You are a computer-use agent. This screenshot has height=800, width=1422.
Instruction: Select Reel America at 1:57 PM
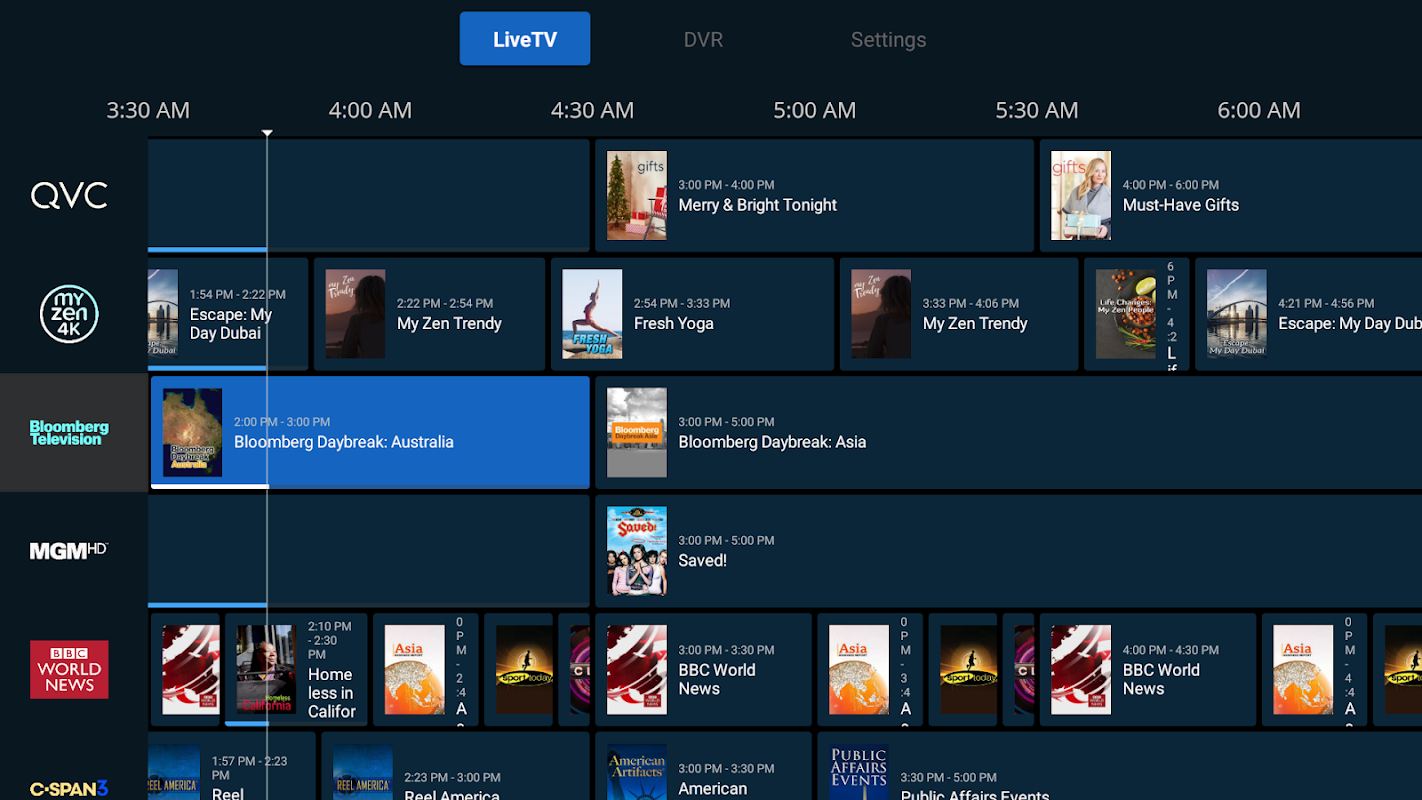pos(232,766)
